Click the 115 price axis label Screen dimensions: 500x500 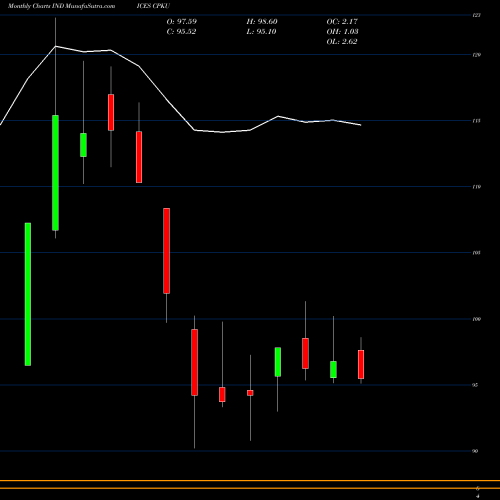point(477,121)
